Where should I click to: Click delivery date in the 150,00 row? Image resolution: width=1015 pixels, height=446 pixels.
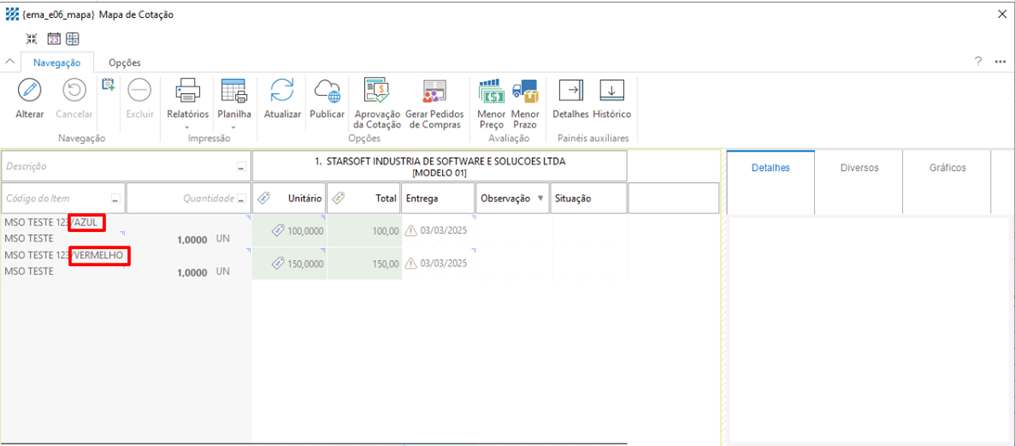[x=443, y=263]
